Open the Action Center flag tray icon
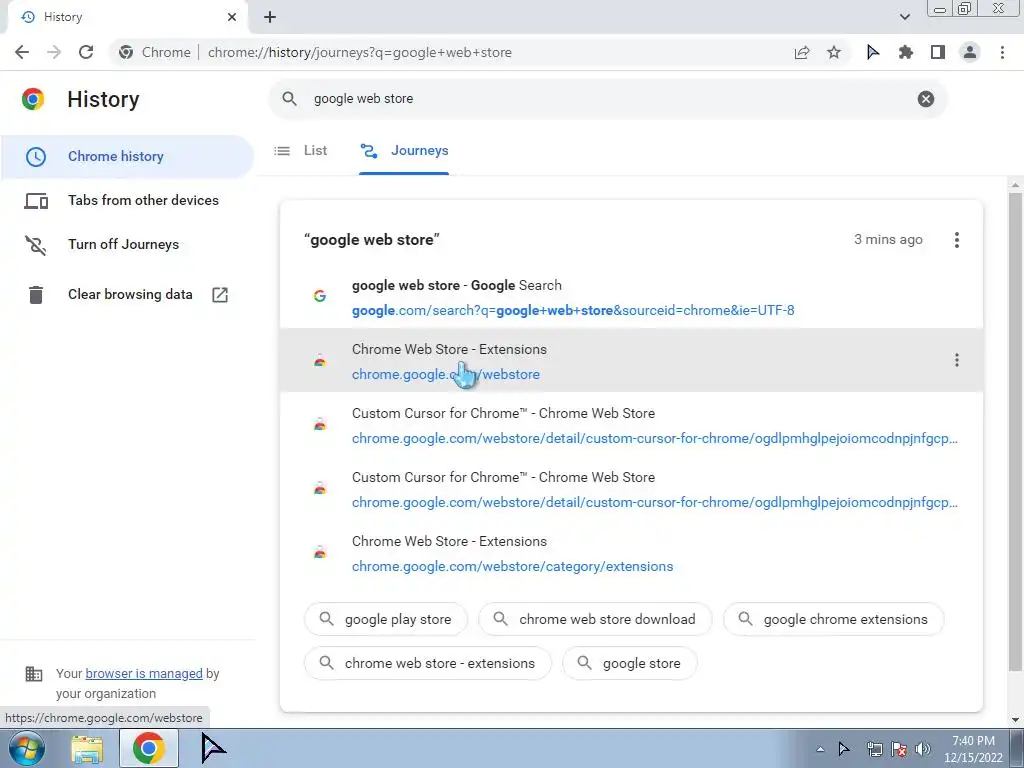Viewport: 1024px width, 768px height. (x=899, y=749)
